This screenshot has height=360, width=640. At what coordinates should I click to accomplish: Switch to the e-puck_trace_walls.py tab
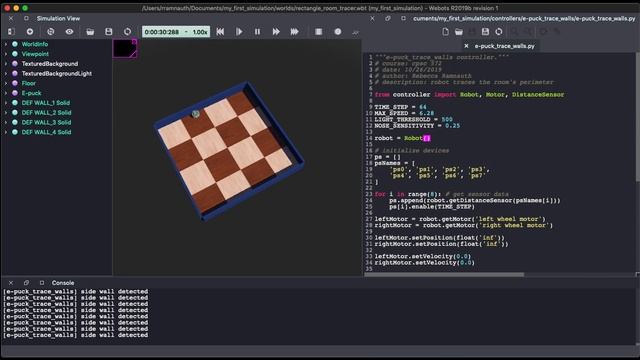tap(504, 46)
